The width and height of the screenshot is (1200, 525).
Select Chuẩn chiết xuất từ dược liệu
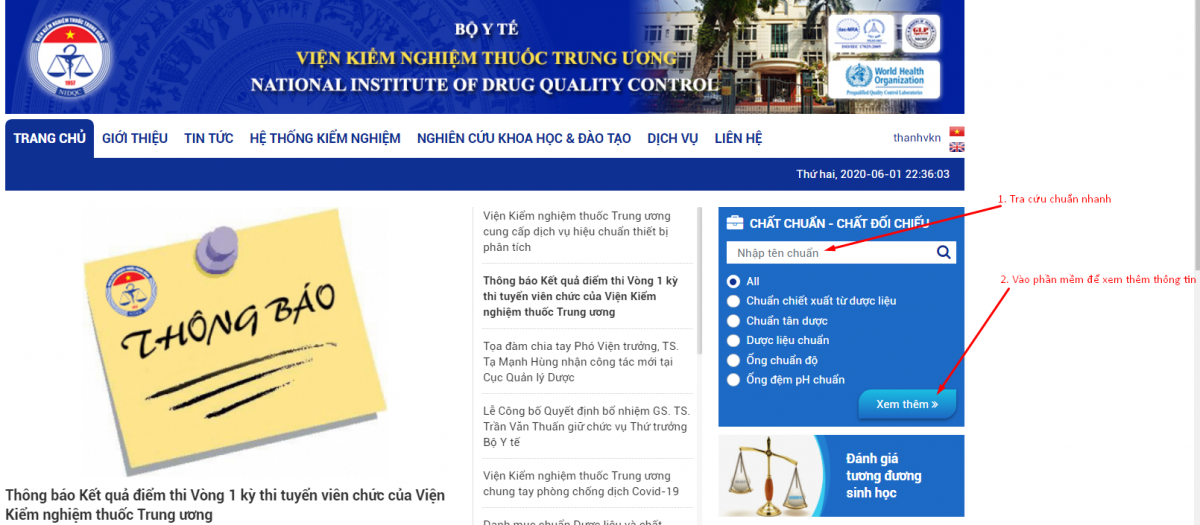[x=734, y=301]
